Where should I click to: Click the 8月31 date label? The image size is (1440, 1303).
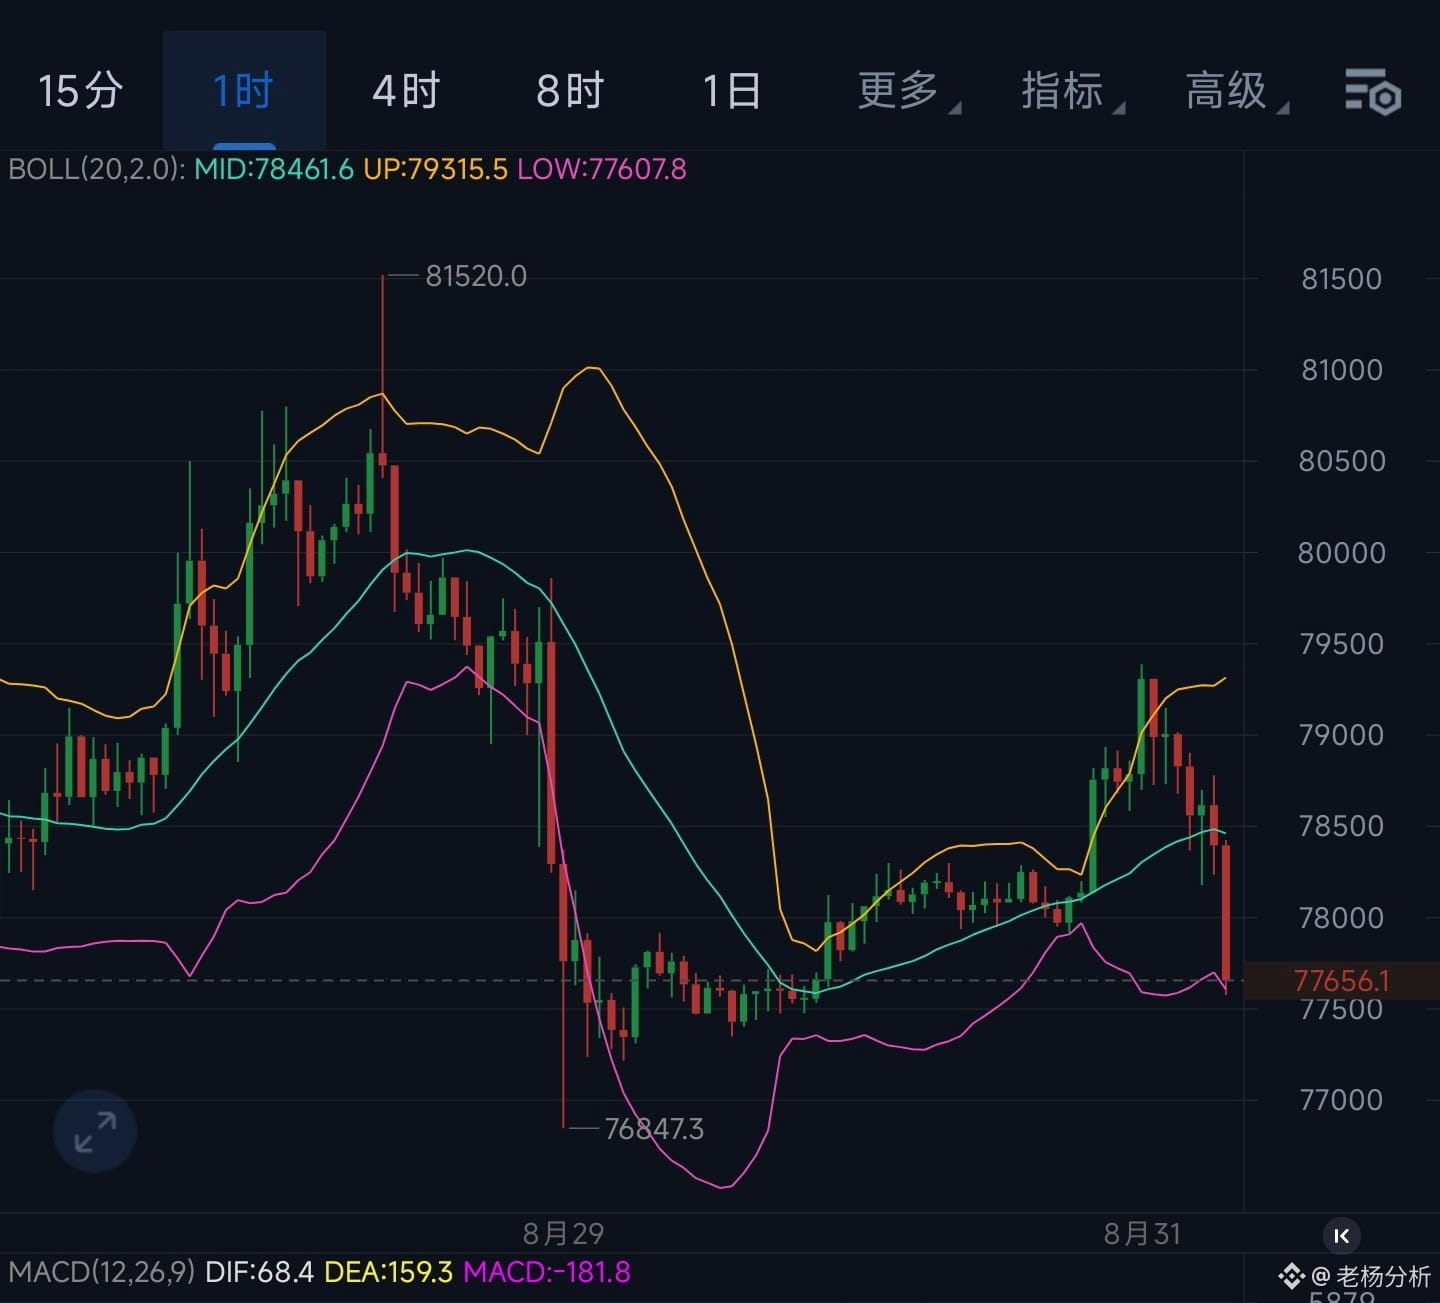click(x=1142, y=1233)
